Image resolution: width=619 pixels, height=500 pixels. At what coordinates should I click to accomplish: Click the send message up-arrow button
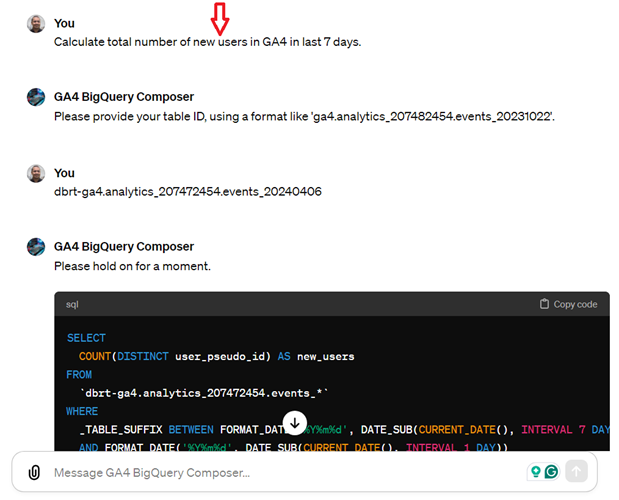576,471
